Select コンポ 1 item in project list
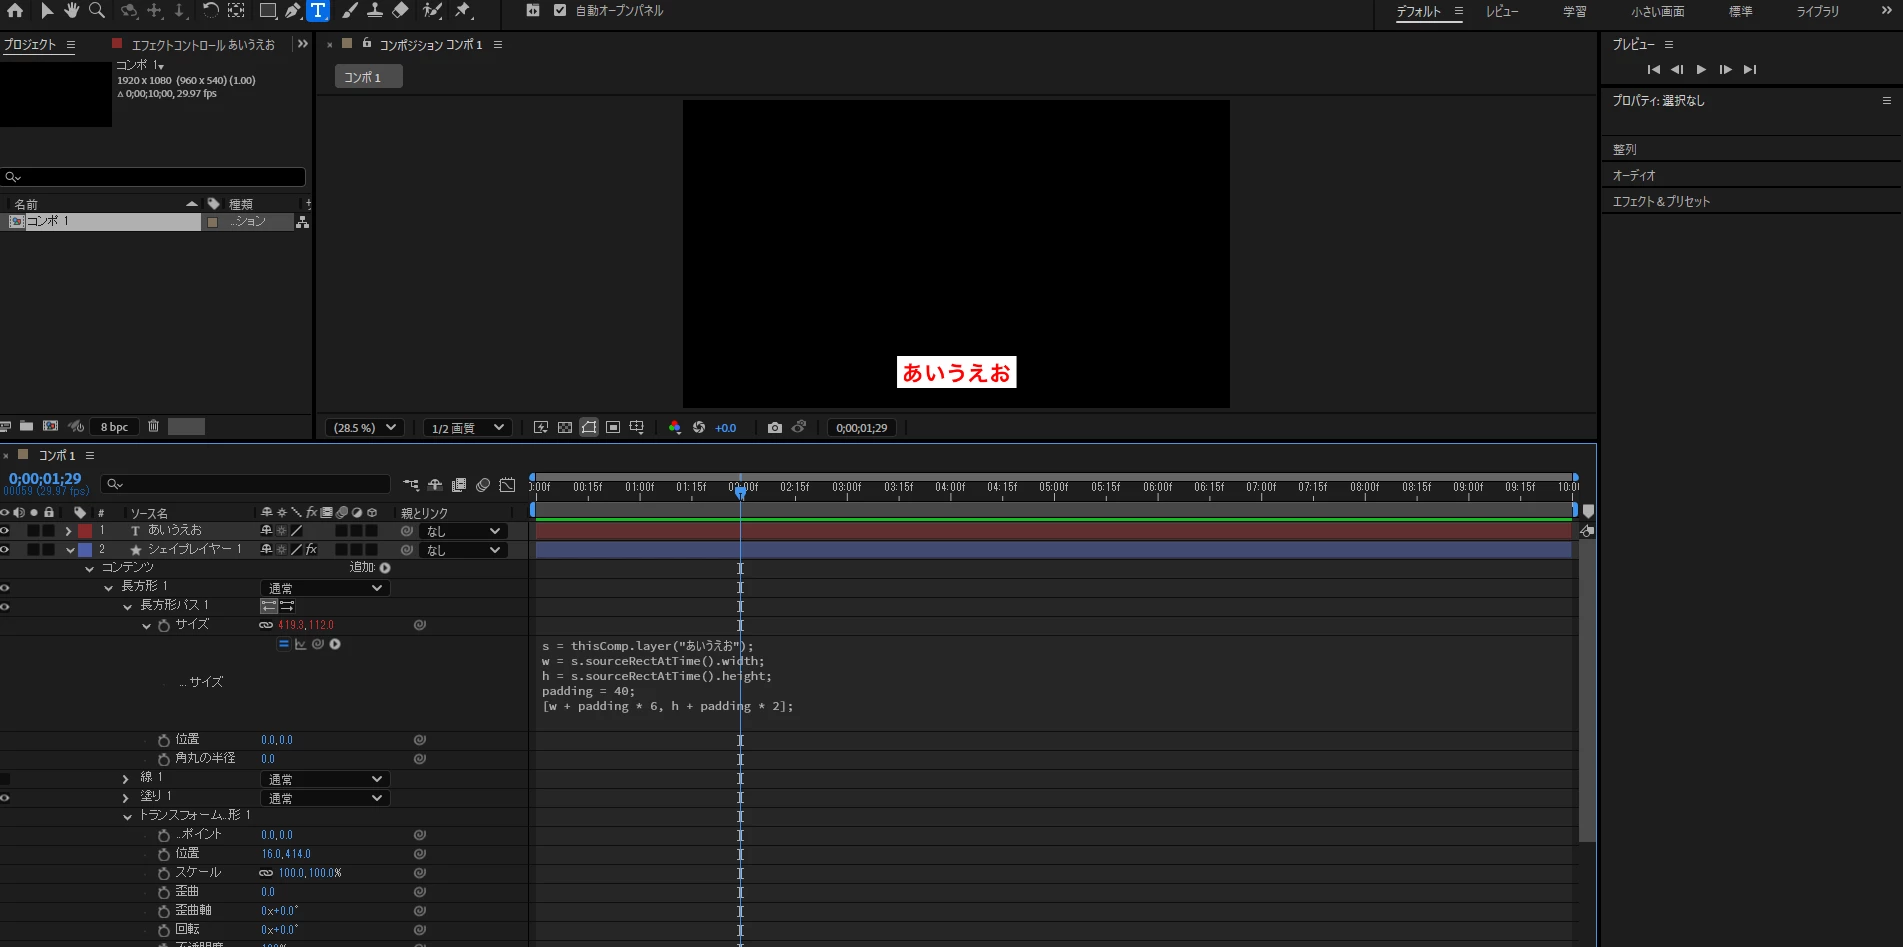This screenshot has height=947, width=1903. [x=100, y=221]
